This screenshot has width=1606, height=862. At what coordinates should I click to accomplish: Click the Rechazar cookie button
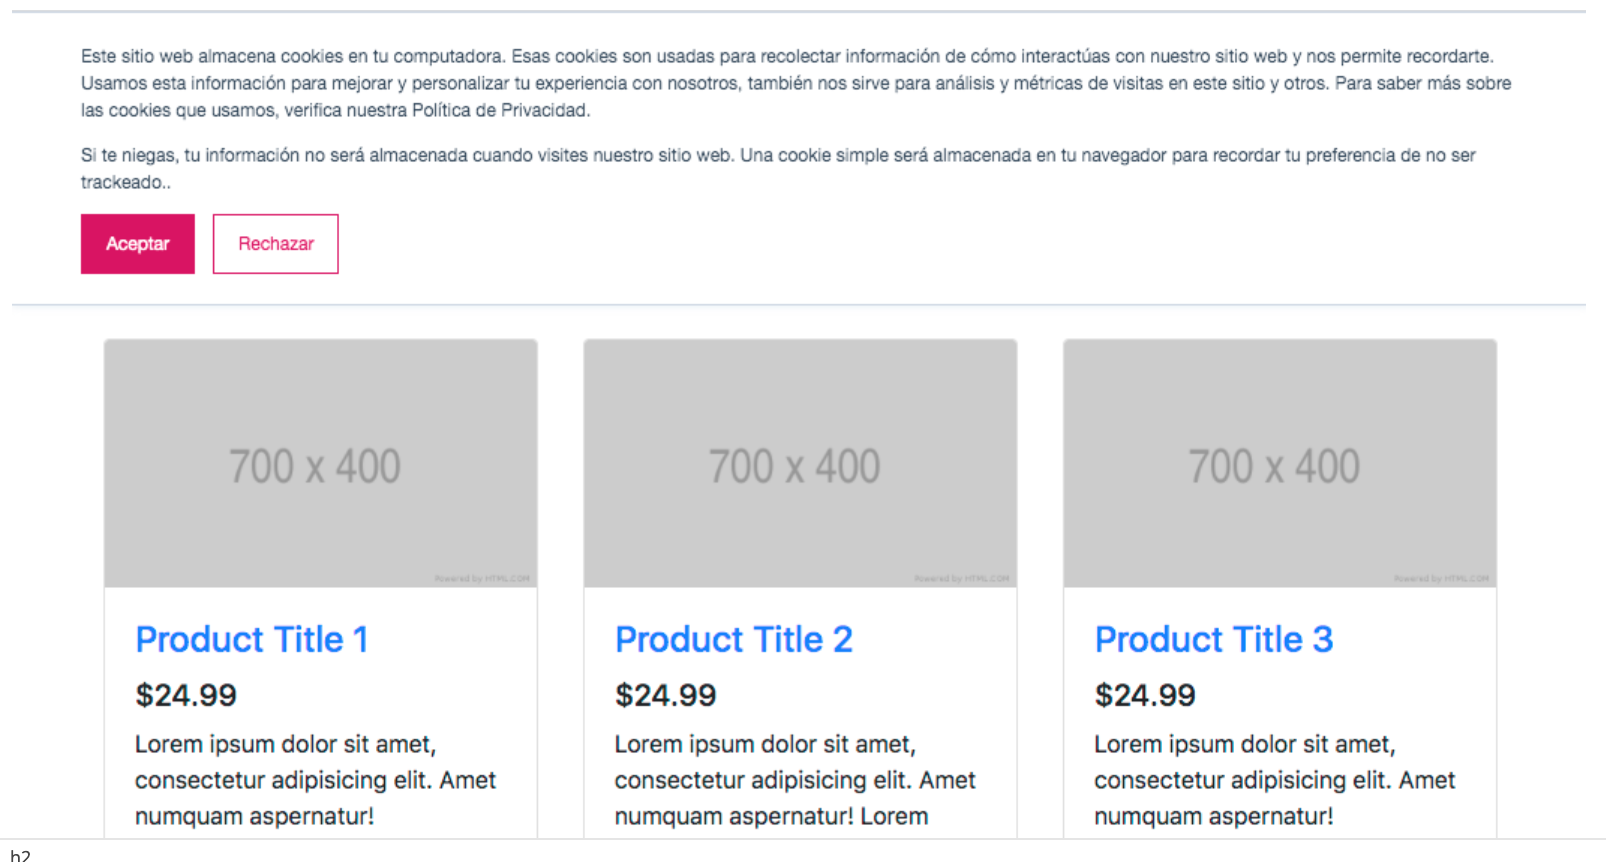pos(275,244)
